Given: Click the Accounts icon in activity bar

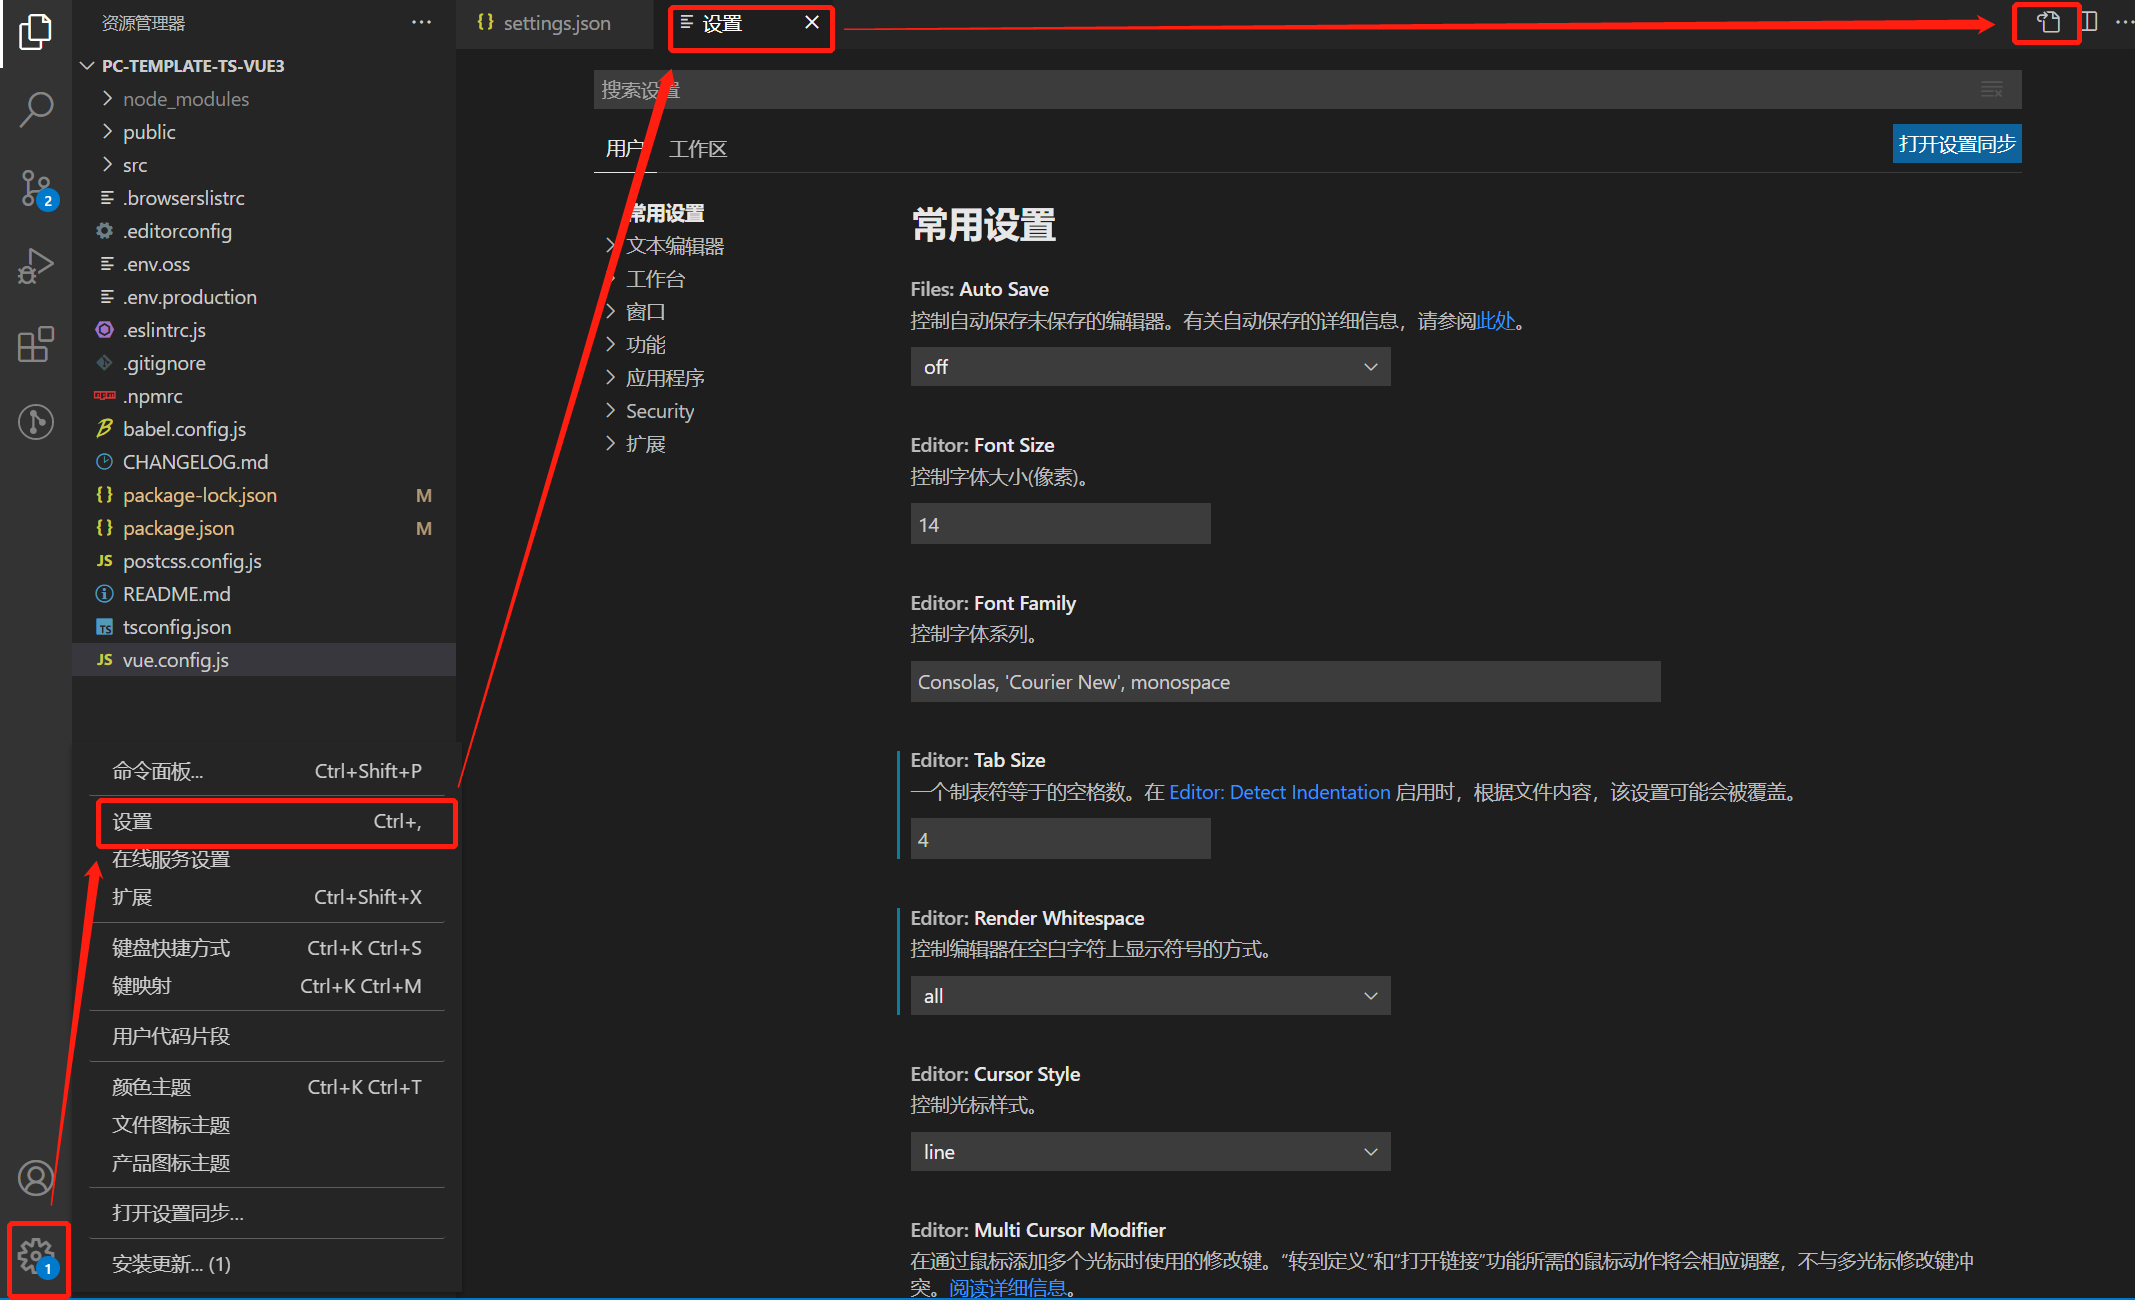Looking at the screenshot, I should pyautogui.click(x=35, y=1178).
